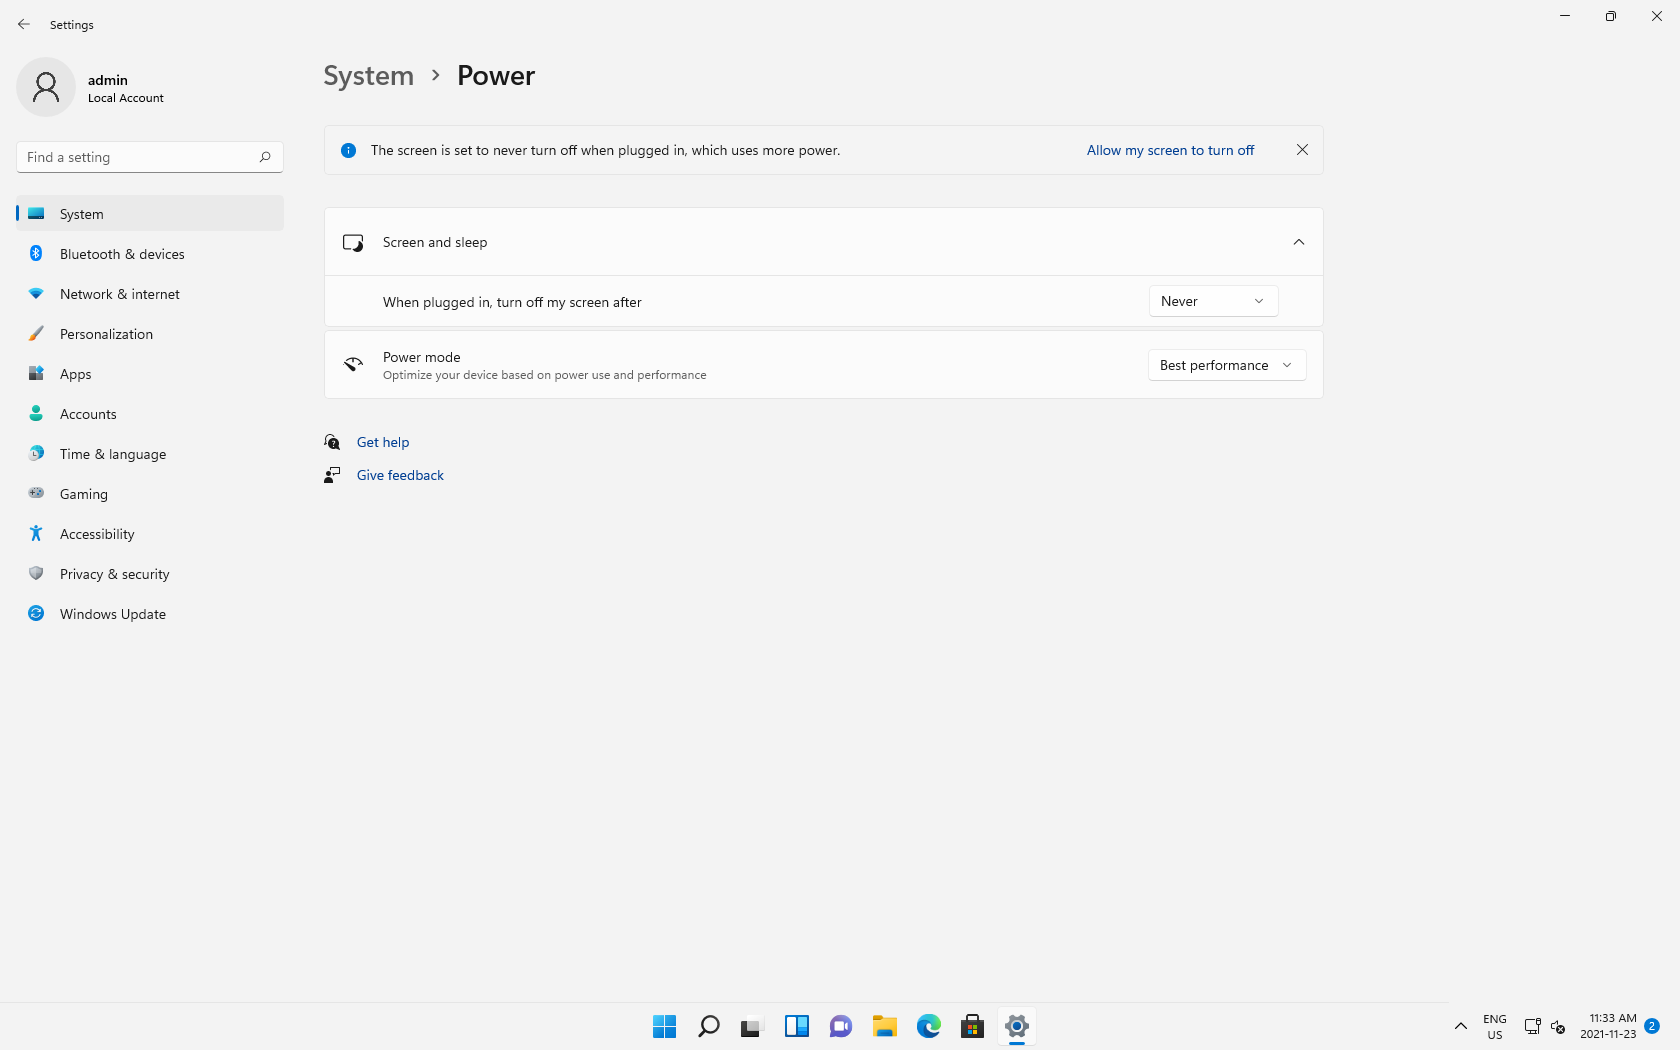1680x1050 pixels.
Task: Open the turn off screen Never dropdown
Action: pyautogui.click(x=1213, y=301)
